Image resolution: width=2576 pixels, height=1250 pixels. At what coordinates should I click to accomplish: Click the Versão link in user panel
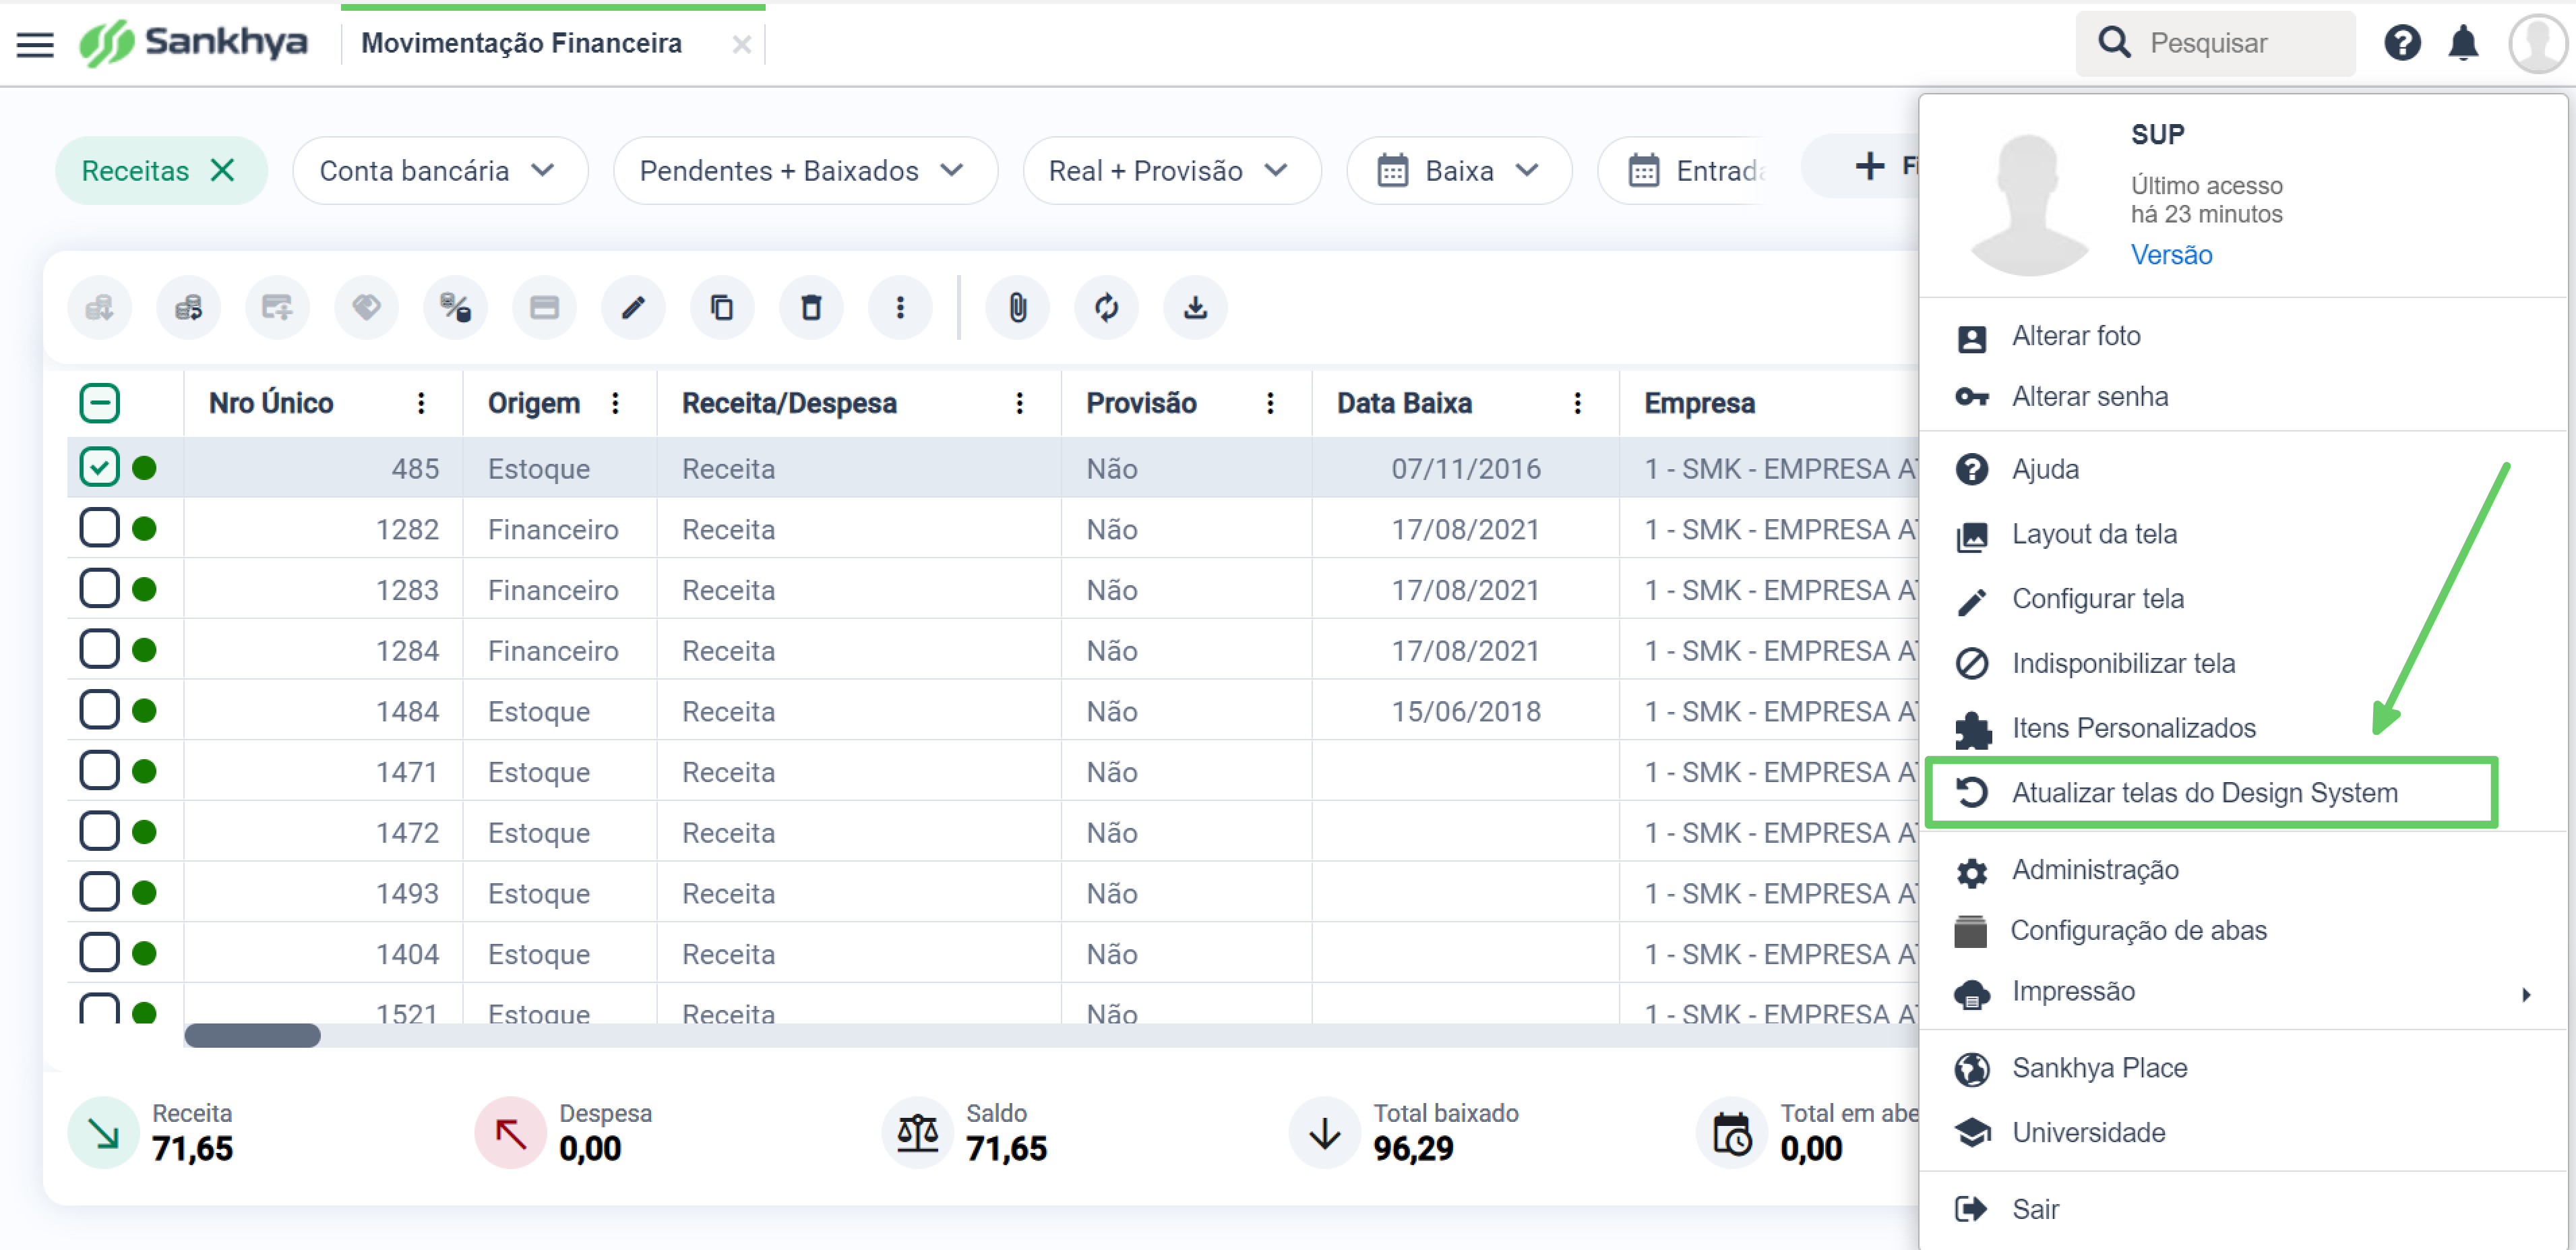(2171, 255)
